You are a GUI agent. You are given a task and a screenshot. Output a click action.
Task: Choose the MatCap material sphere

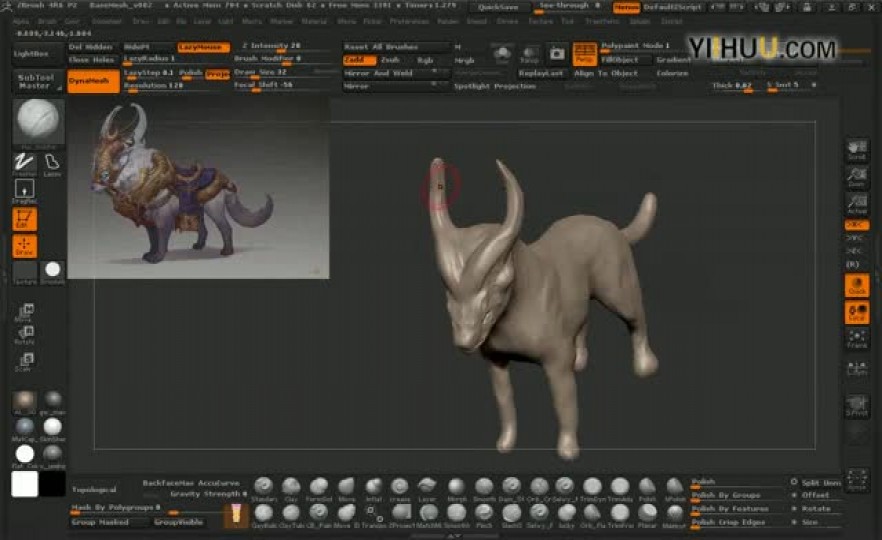24,427
